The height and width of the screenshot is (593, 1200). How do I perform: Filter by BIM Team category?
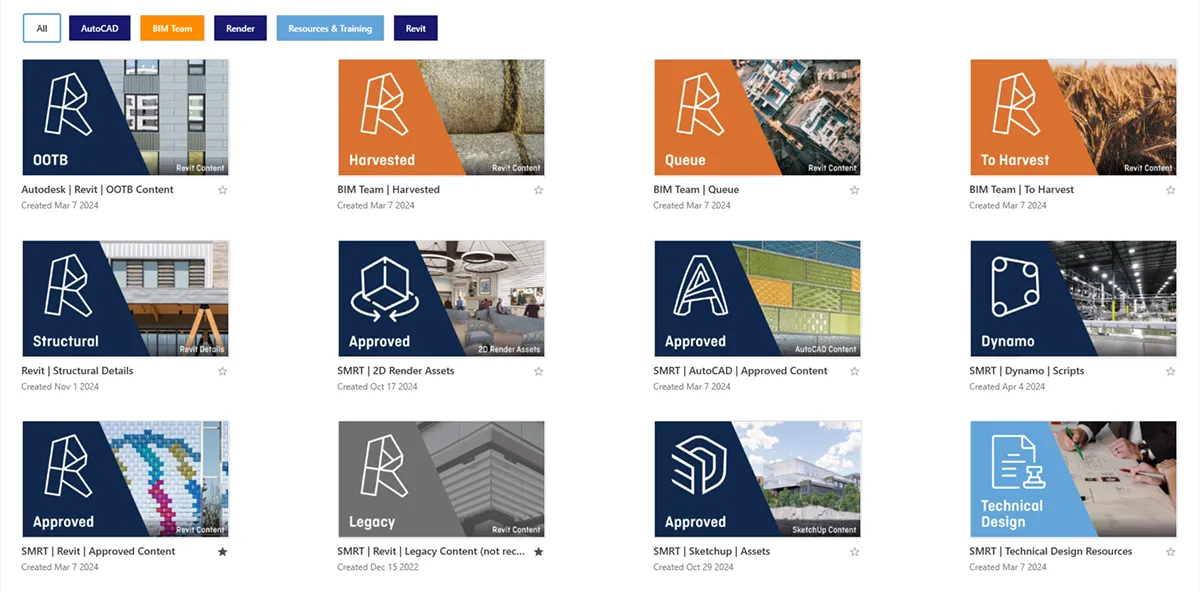(172, 28)
